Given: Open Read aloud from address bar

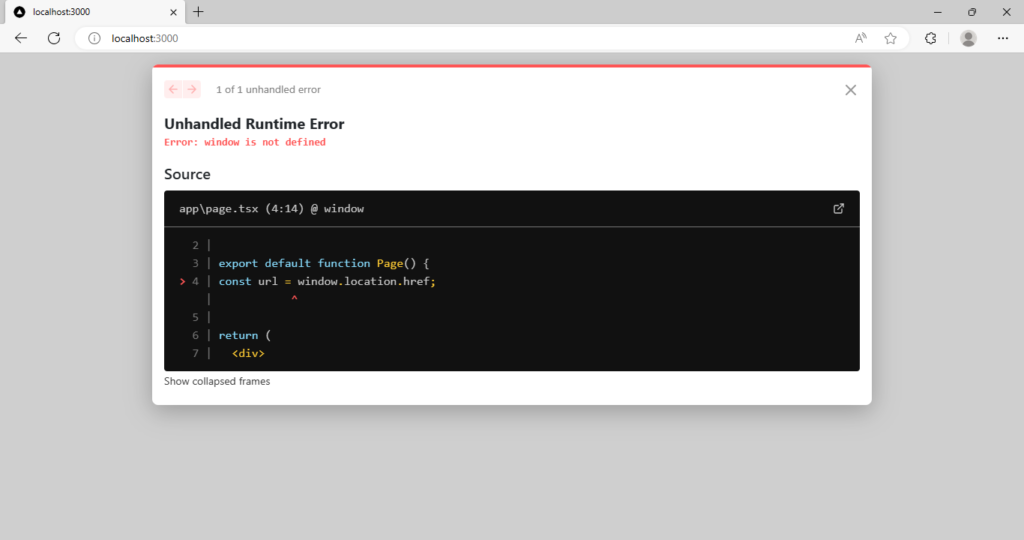Looking at the screenshot, I should point(861,39).
